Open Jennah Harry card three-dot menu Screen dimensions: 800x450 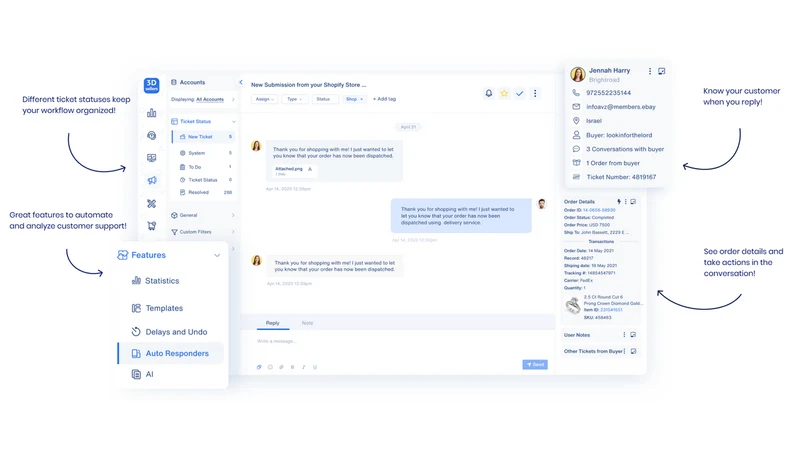[649, 71]
